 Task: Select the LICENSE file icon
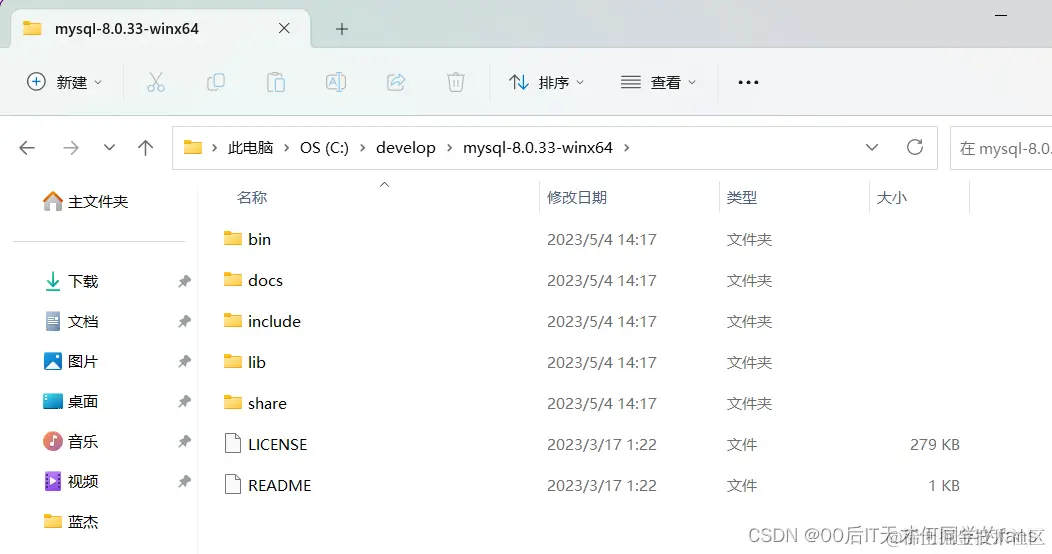233,443
